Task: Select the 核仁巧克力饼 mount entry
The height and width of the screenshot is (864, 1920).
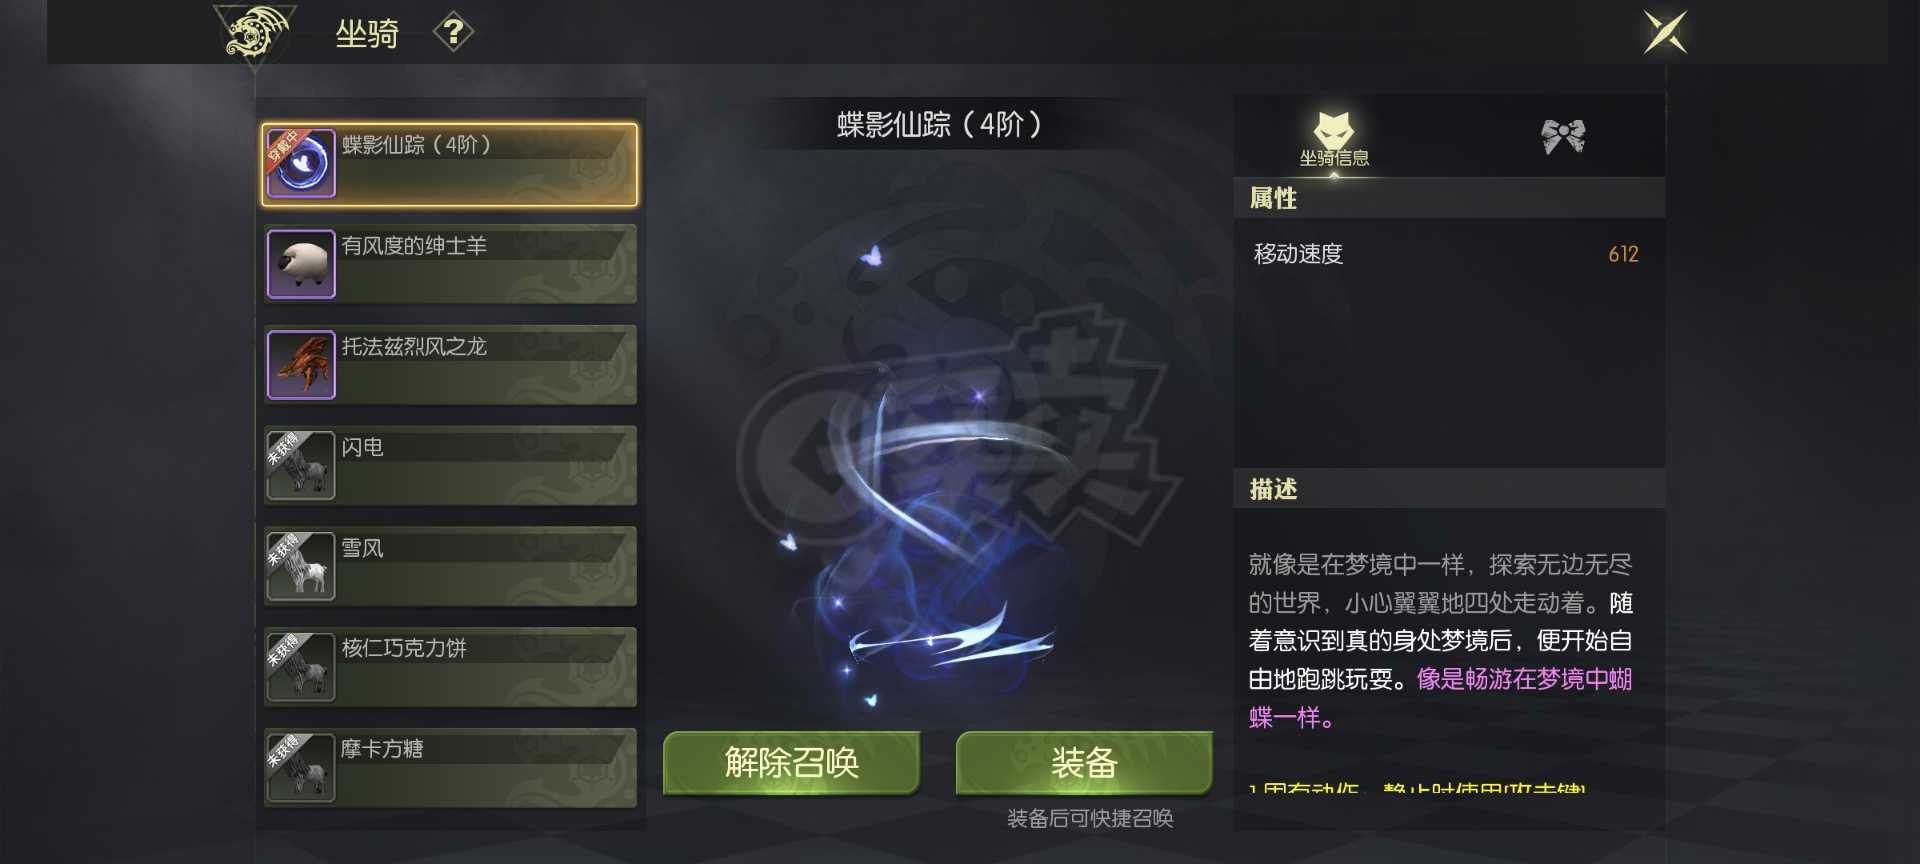Action: 450,667
